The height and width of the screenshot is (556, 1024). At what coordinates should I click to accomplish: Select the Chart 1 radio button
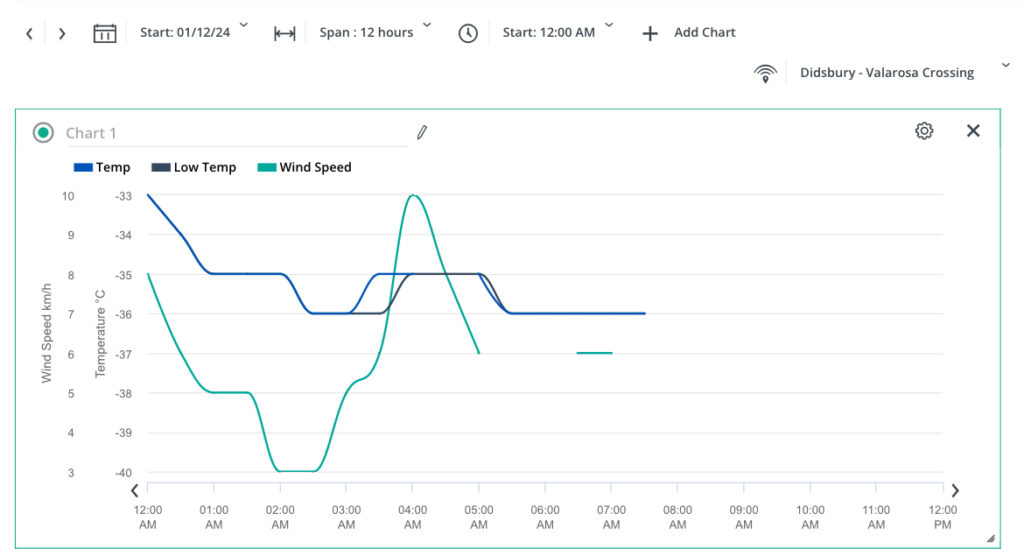pyautogui.click(x=43, y=133)
